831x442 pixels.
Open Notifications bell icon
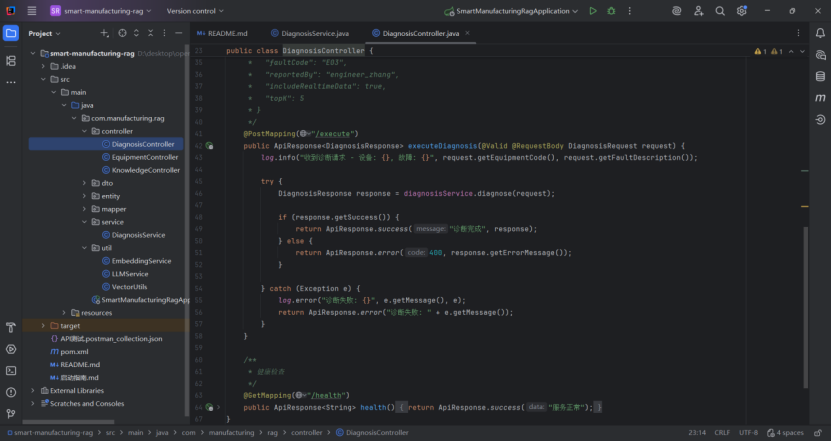click(x=820, y=33)
